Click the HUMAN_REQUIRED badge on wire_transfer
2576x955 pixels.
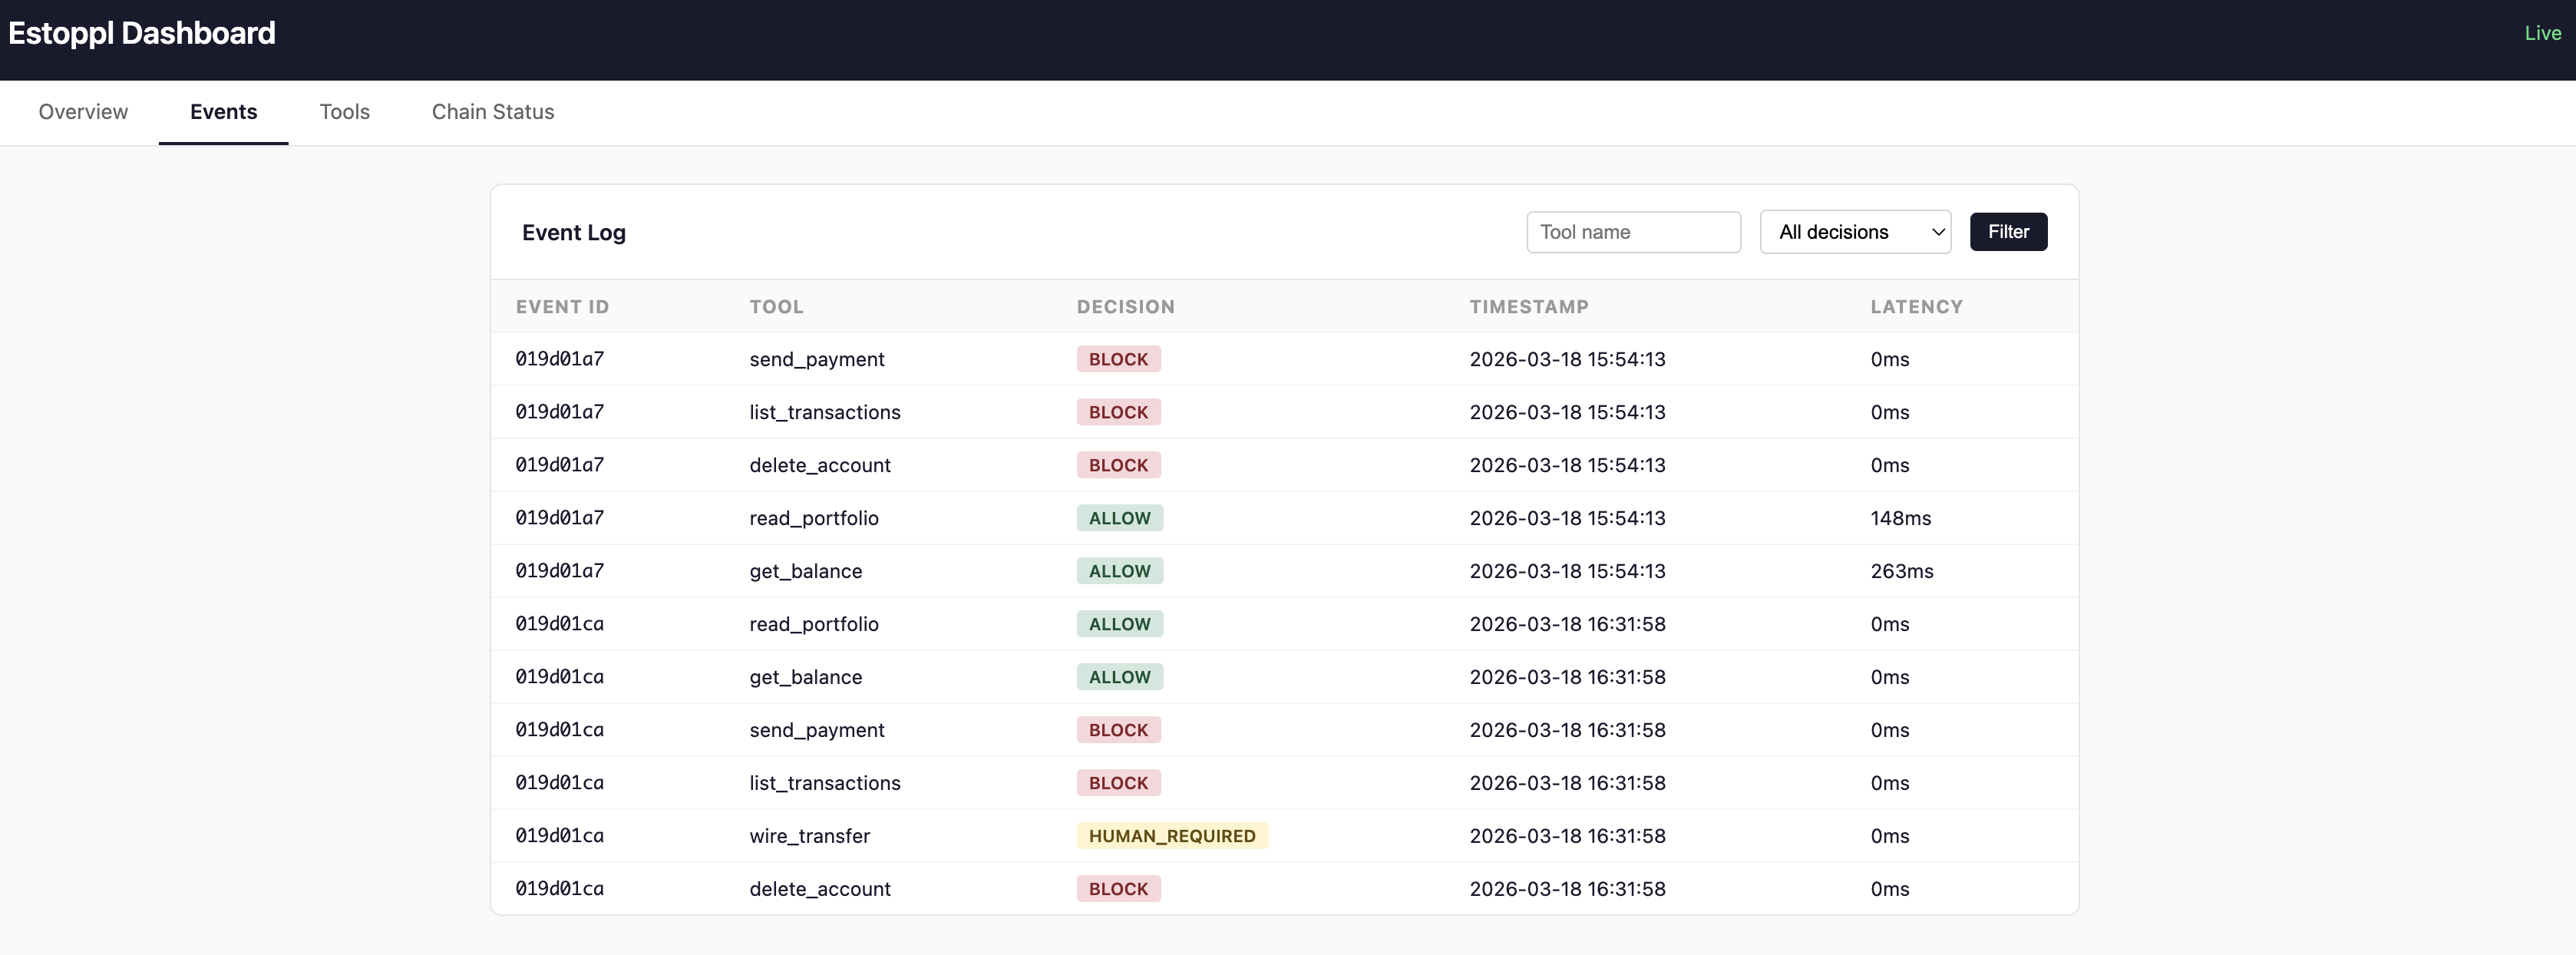(x=1172, y=836)
